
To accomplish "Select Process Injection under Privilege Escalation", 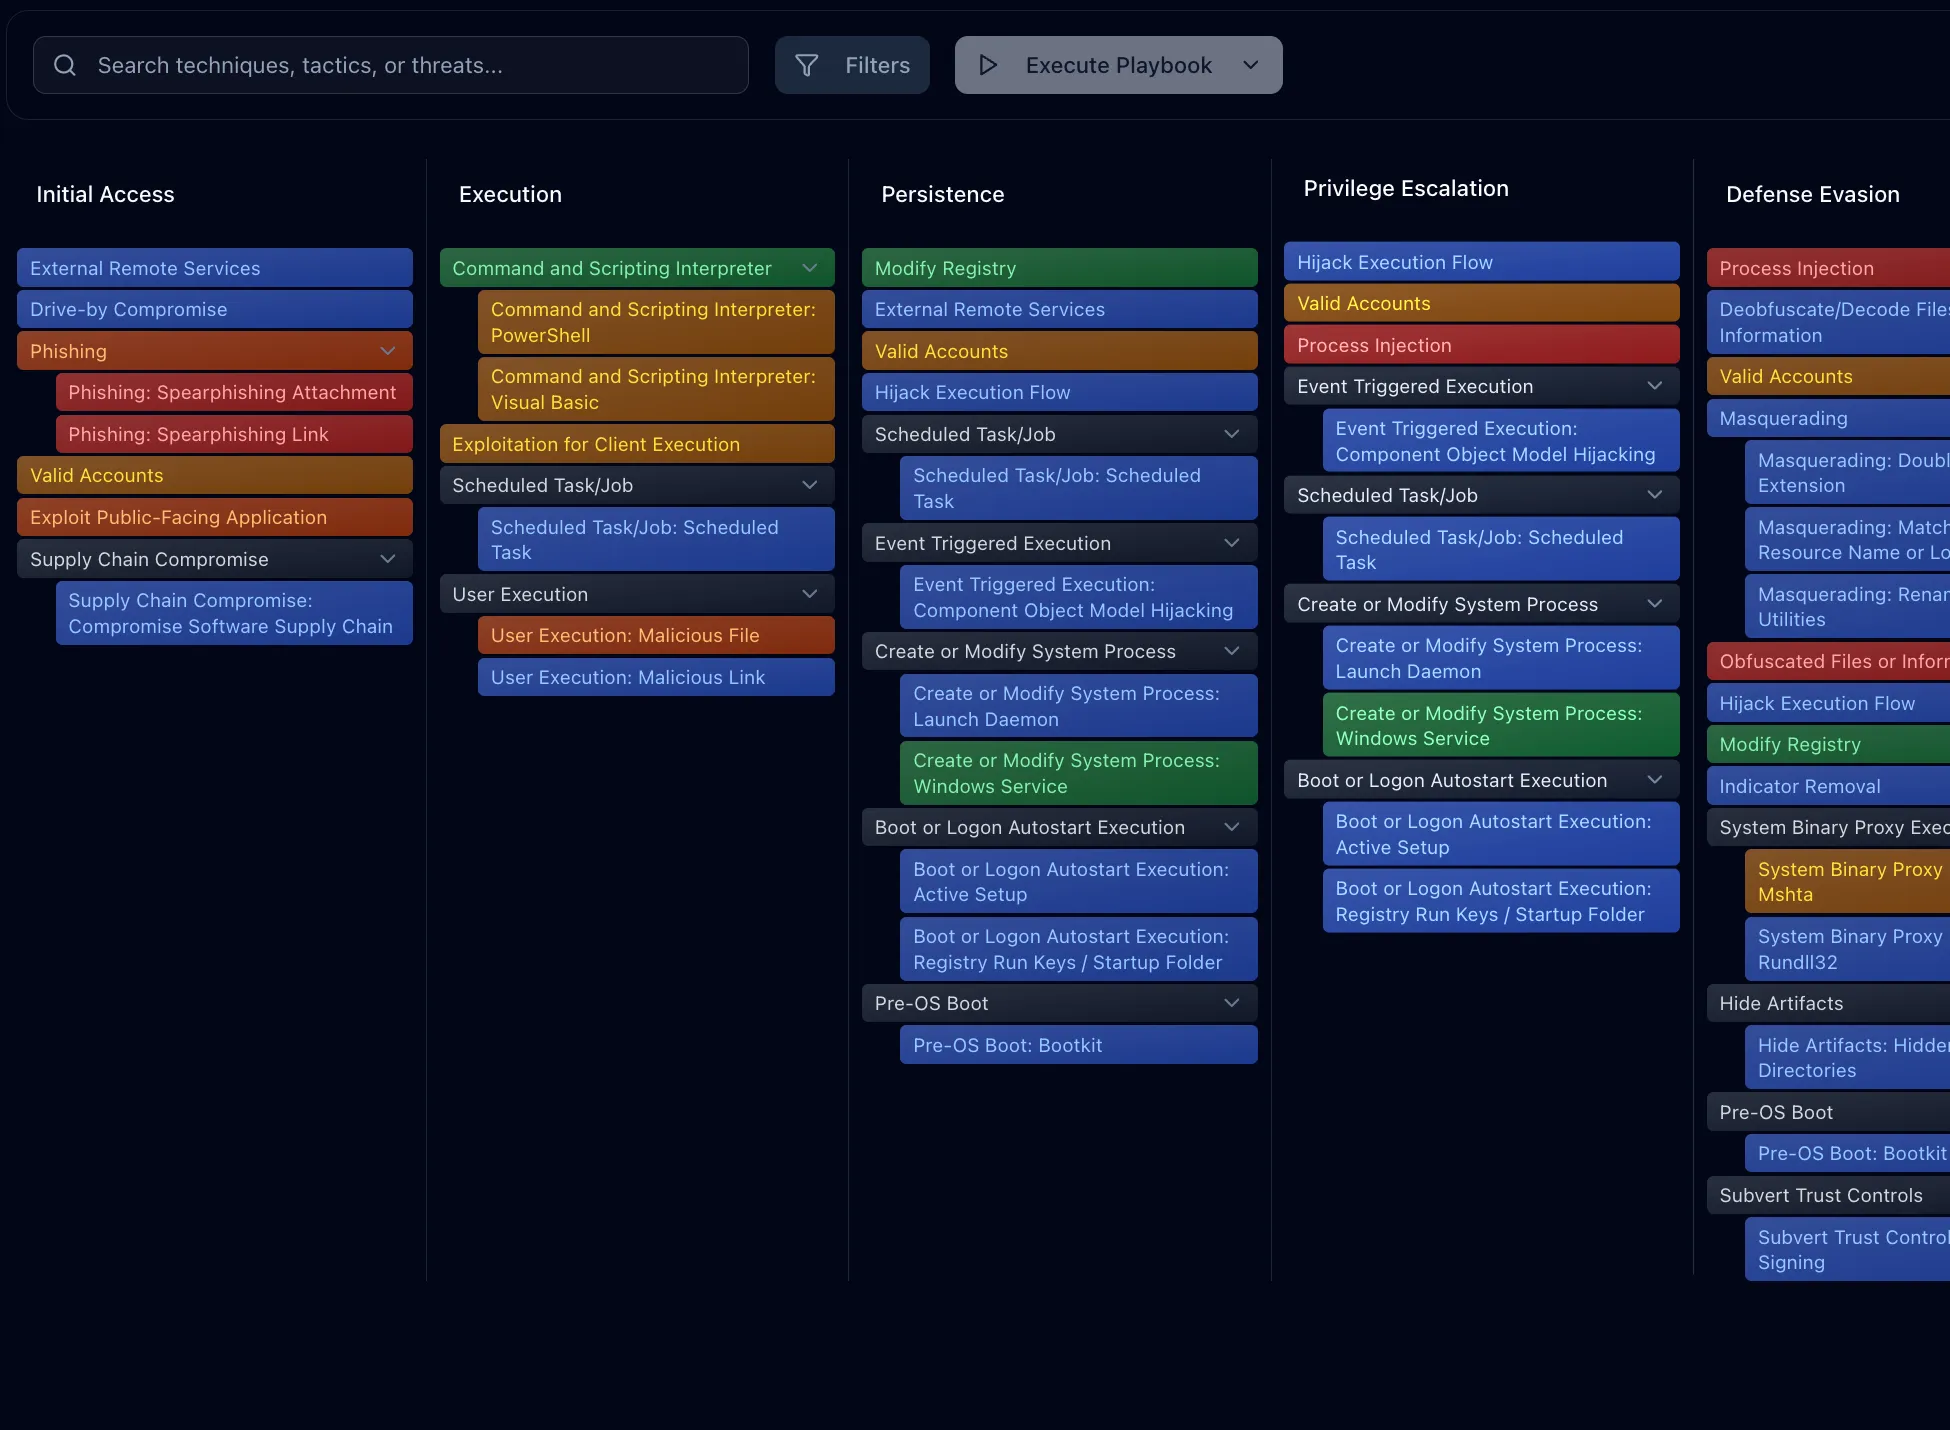I will click(x=1481, y=345).
